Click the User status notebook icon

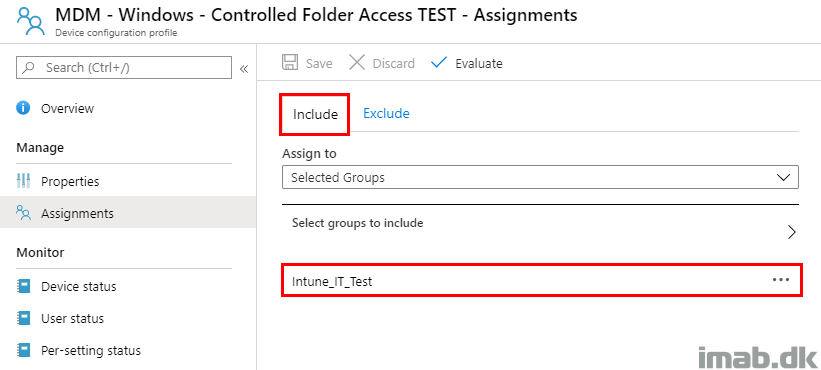(x=24, y=318)
